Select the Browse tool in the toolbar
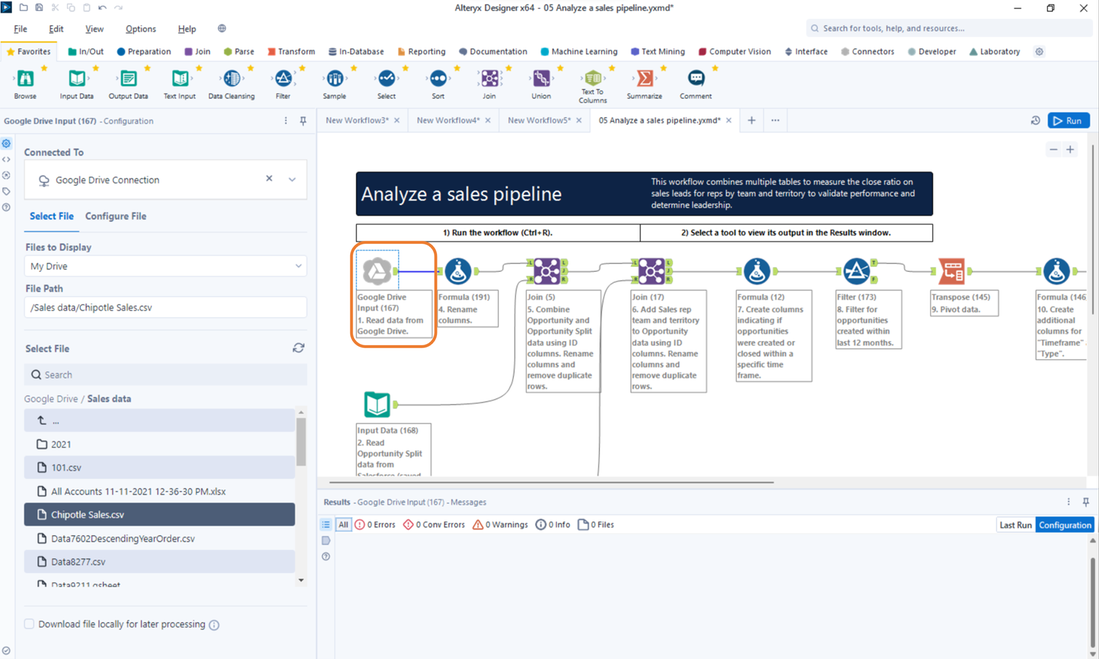Viewport: 1100px width, 659px height. pos(25,80)
